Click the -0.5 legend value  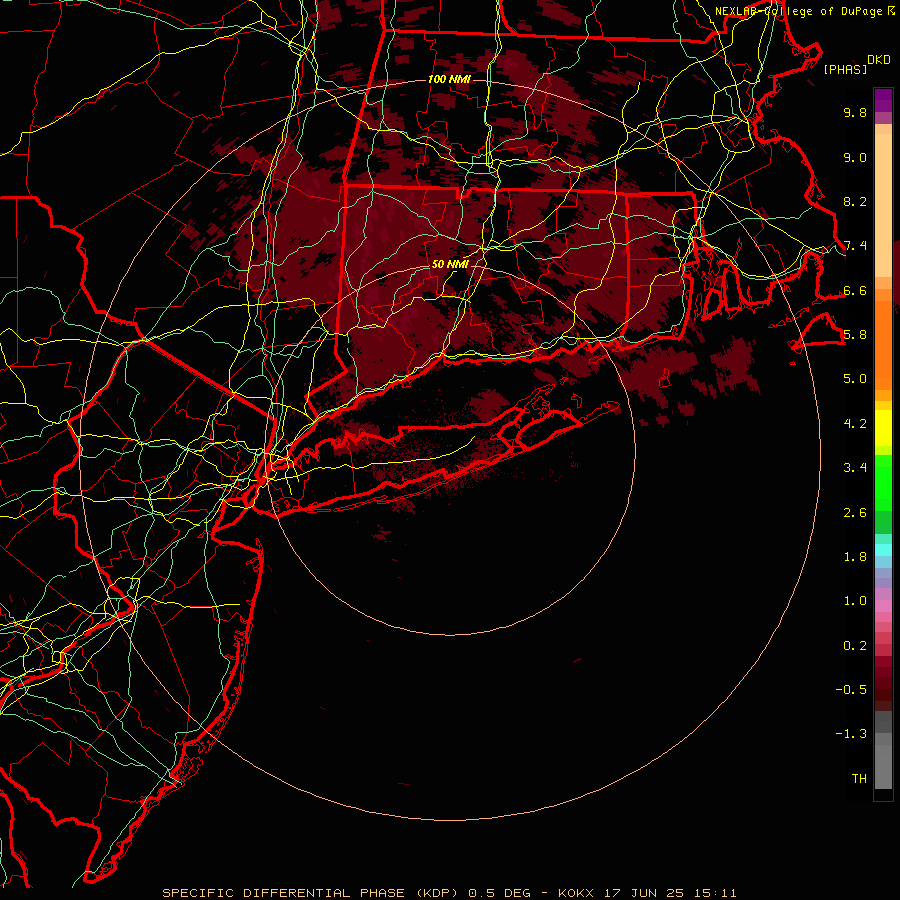click(851, 690)
